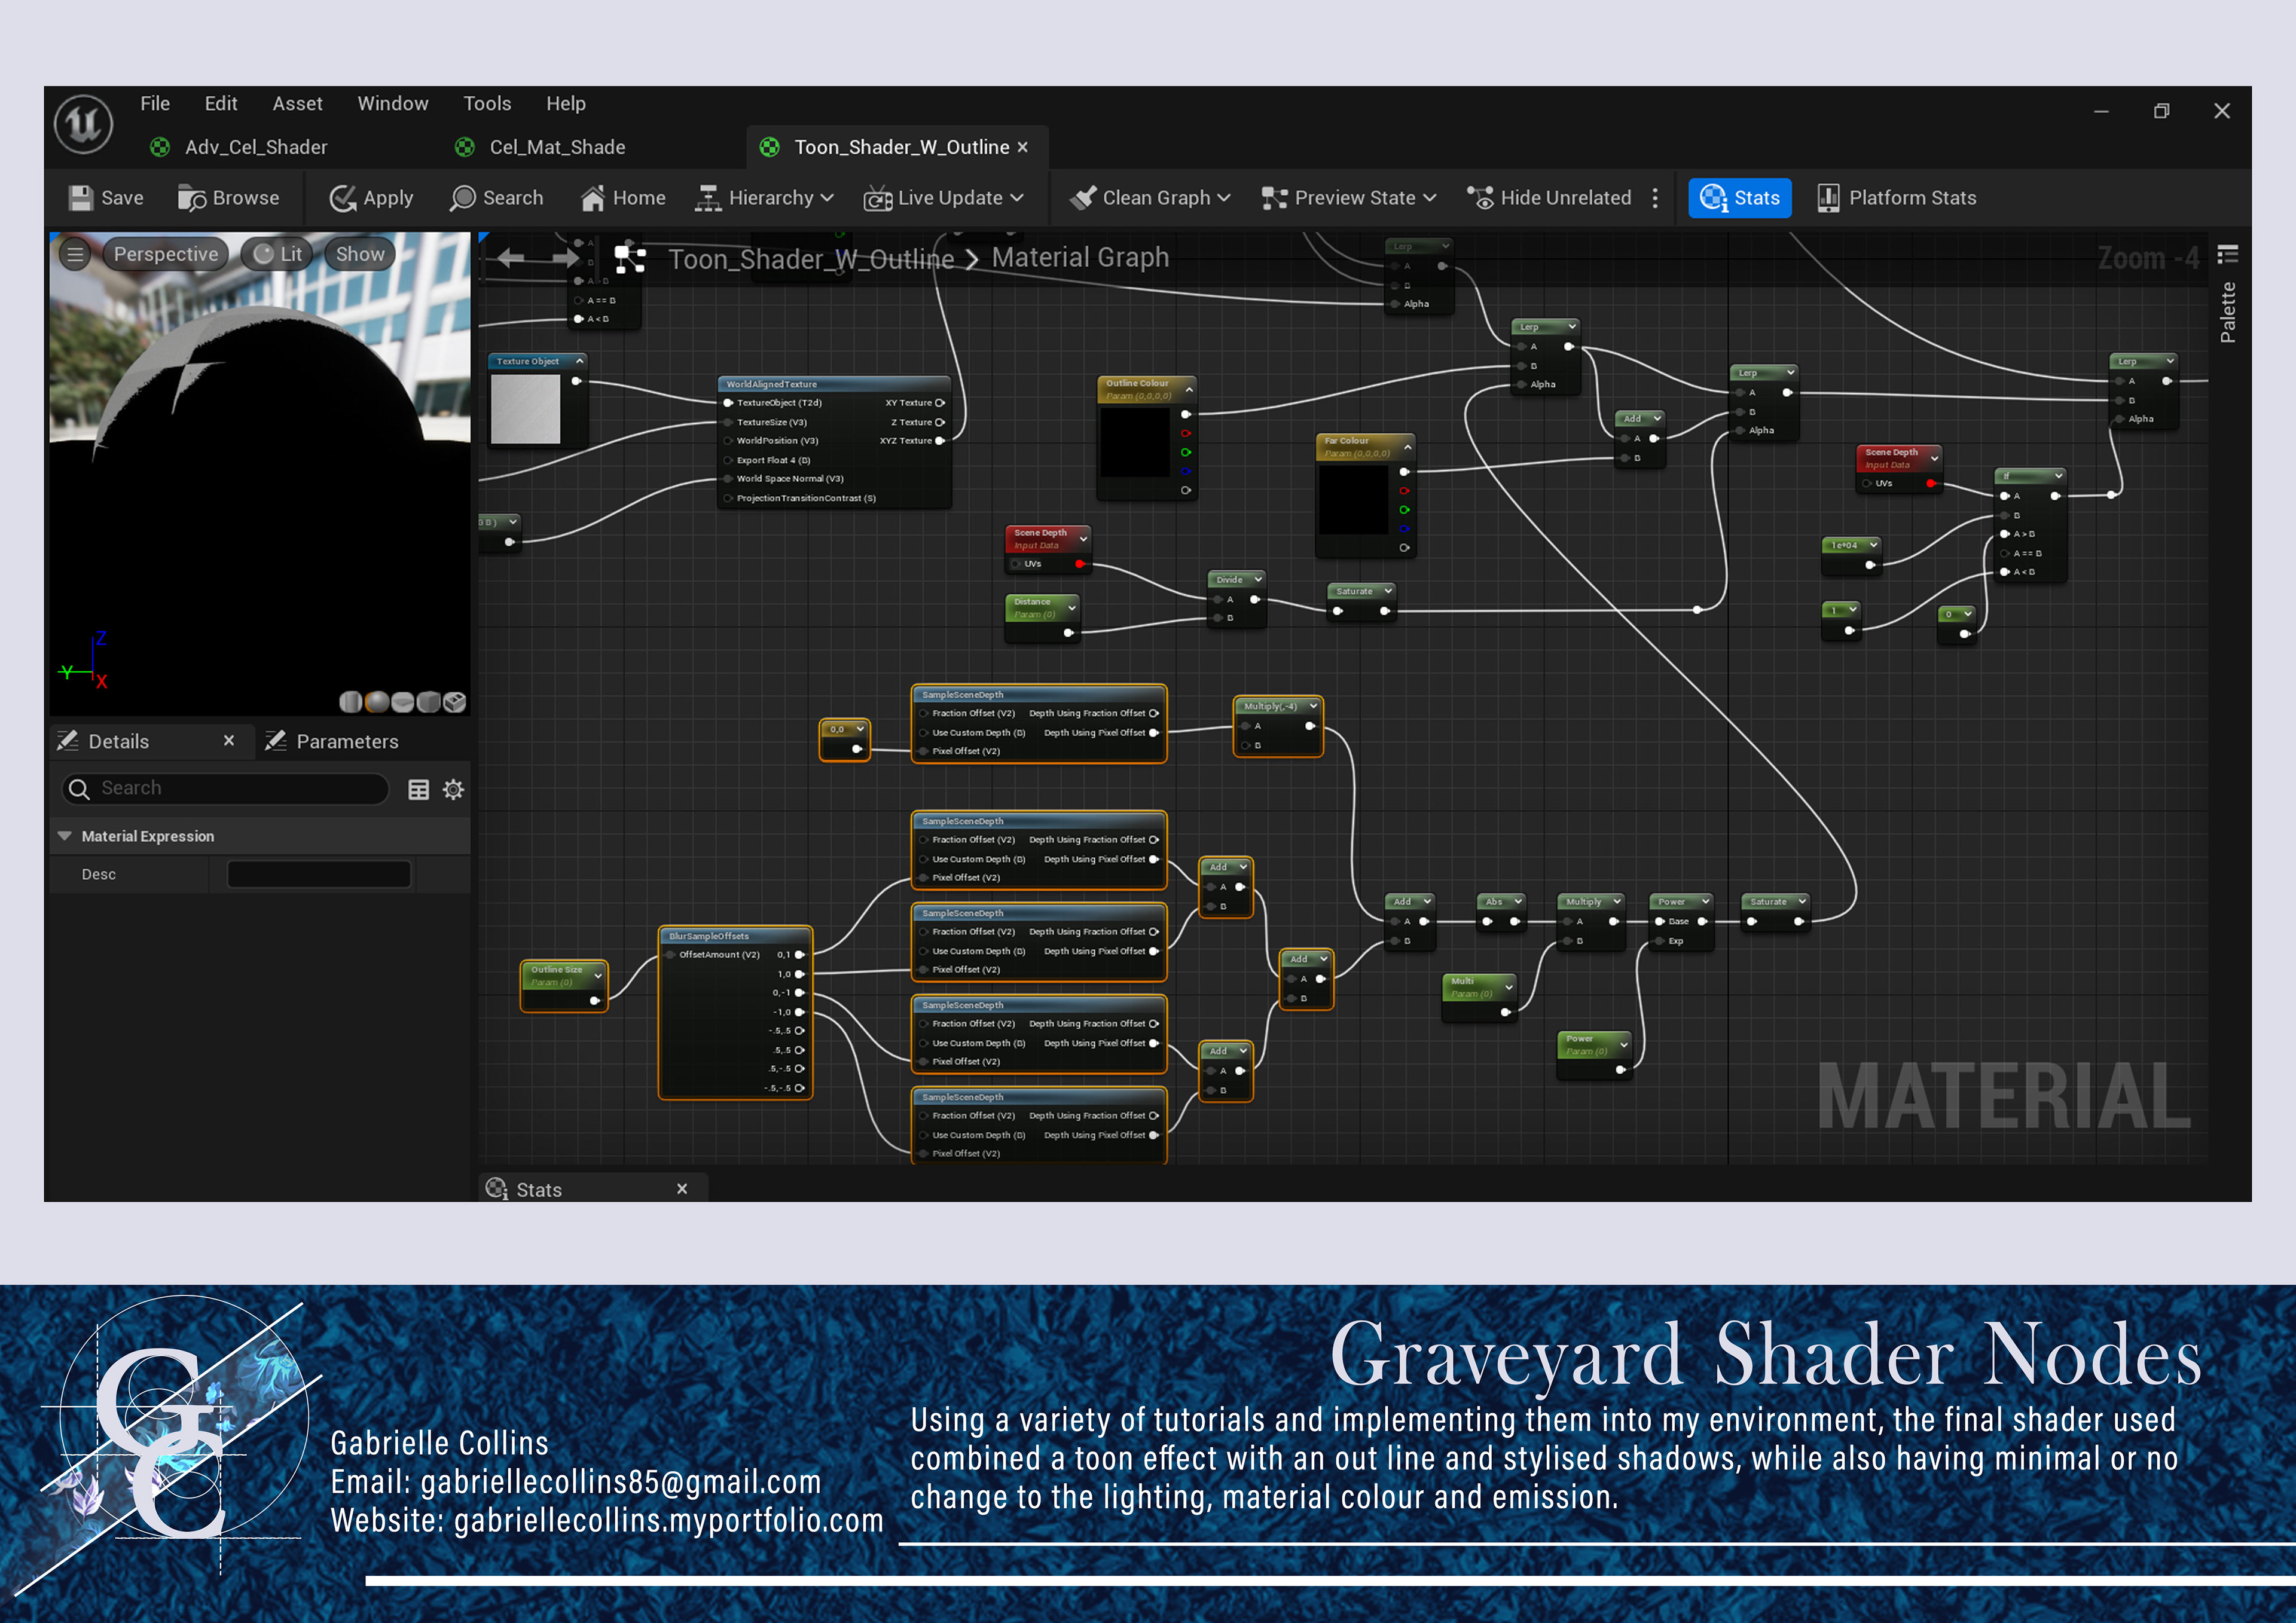This screenshot has width=2296, height=1623.
Task: Toggle Hide Unrelated nodes
Action: [1549, 198]
